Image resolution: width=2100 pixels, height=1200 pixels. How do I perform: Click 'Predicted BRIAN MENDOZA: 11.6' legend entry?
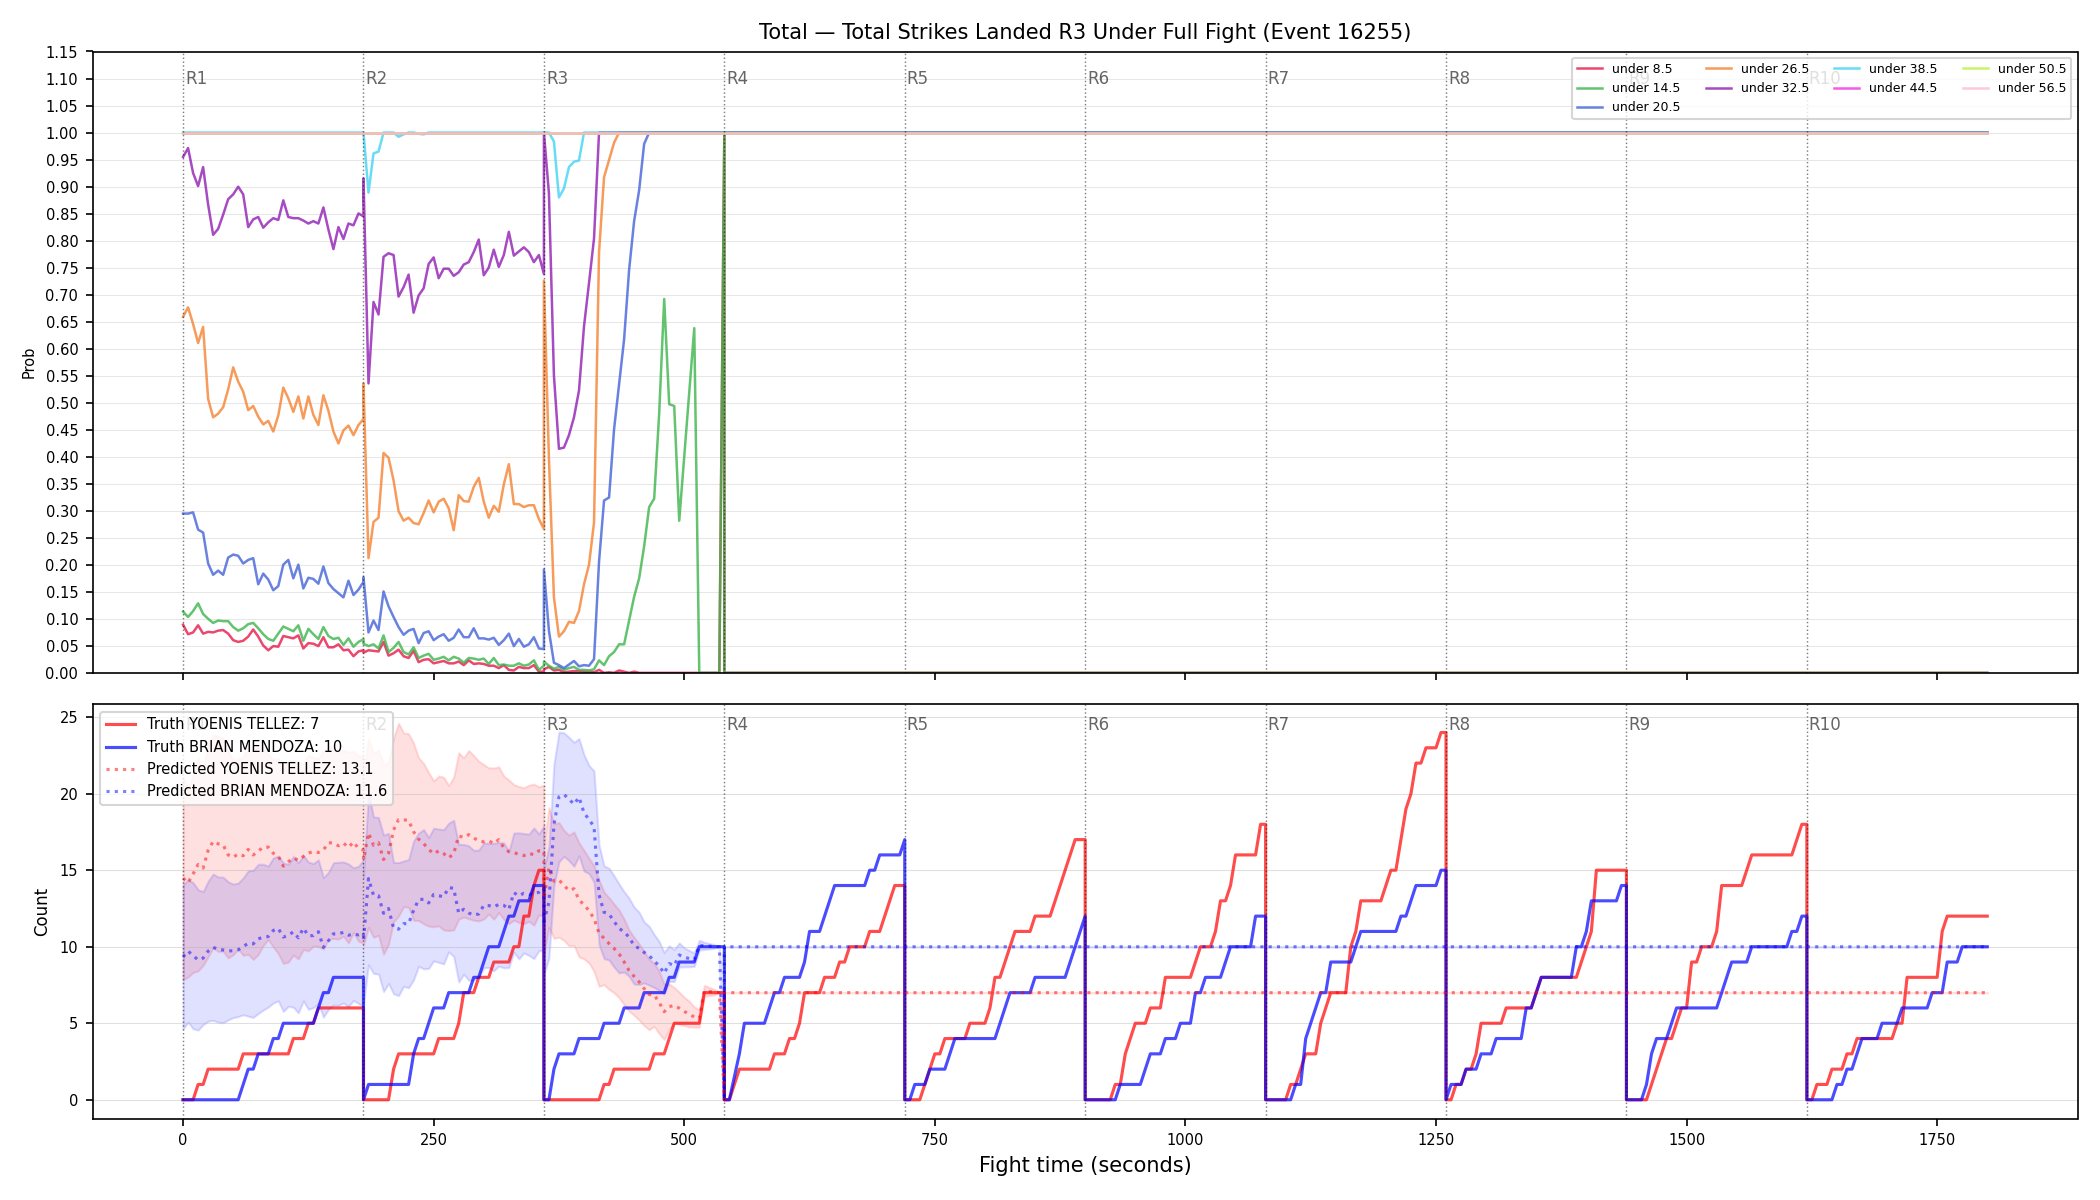[x=267, y=791]
